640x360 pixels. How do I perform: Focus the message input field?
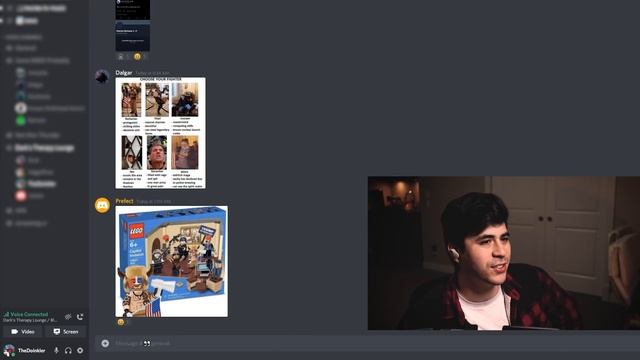tap(367, 343)
